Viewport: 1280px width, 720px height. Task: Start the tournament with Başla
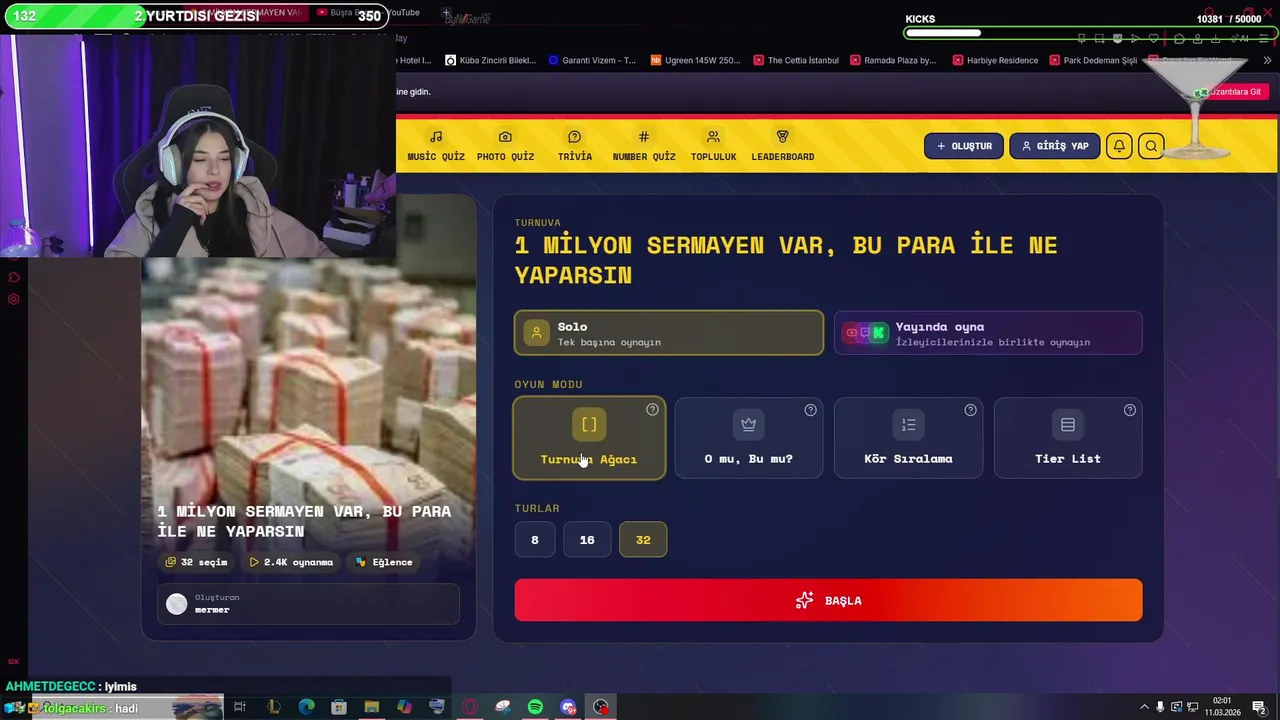828,600
